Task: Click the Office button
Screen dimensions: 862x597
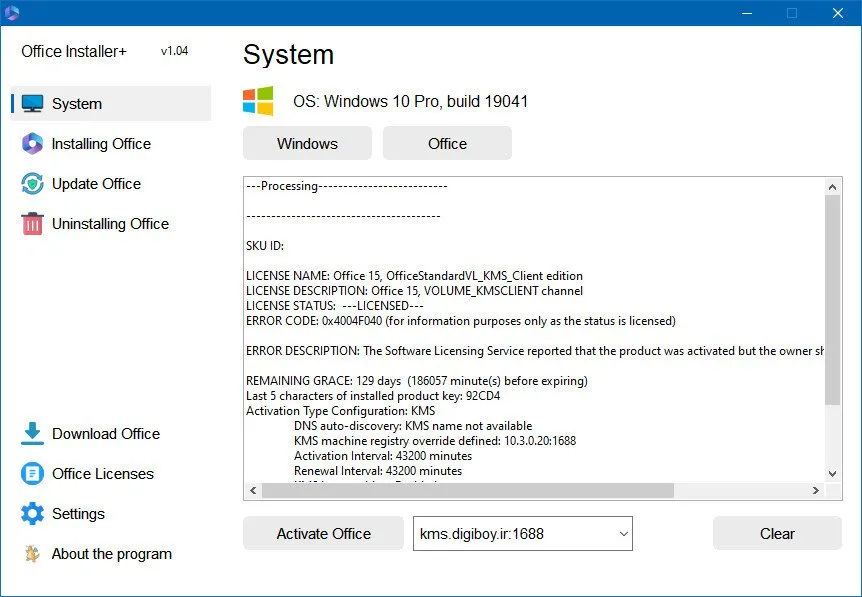Action: [447, 143]
